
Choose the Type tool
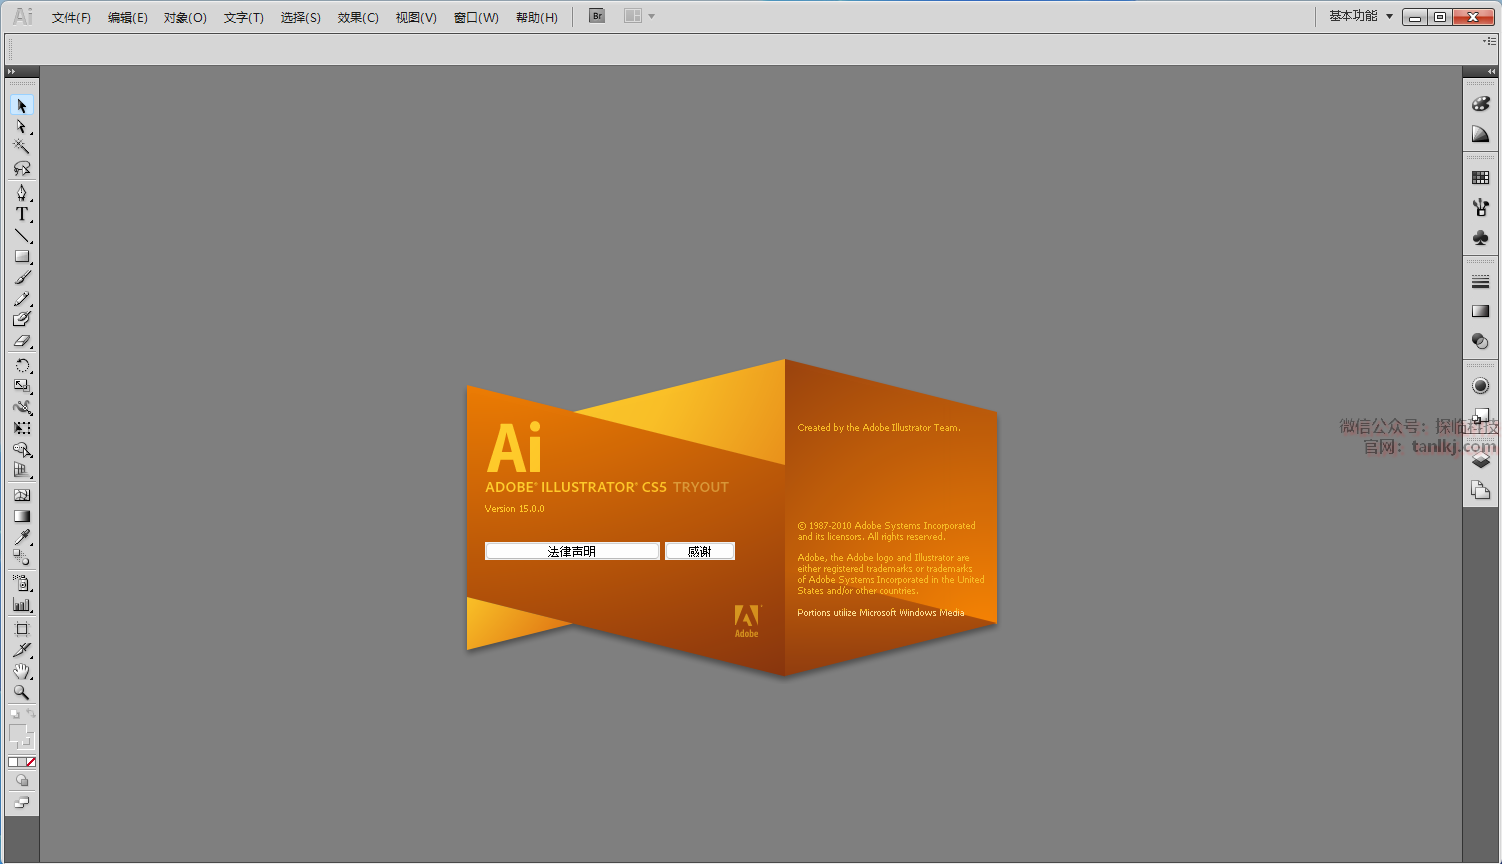click(x=21, y=214)
